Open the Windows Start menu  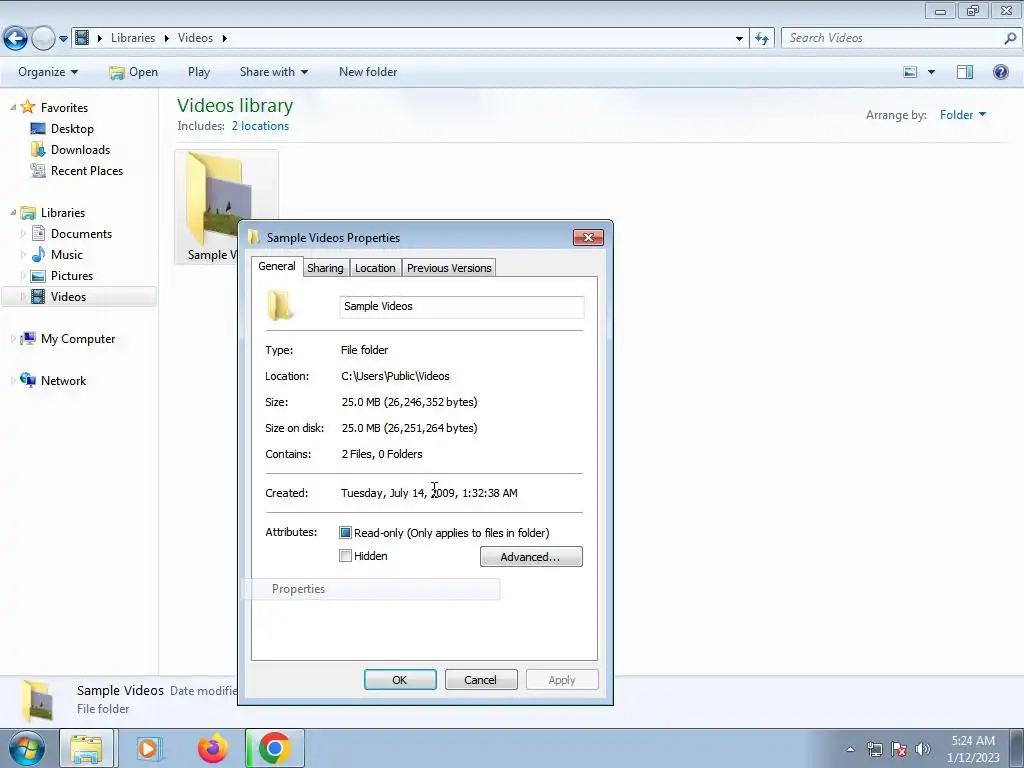27,748
